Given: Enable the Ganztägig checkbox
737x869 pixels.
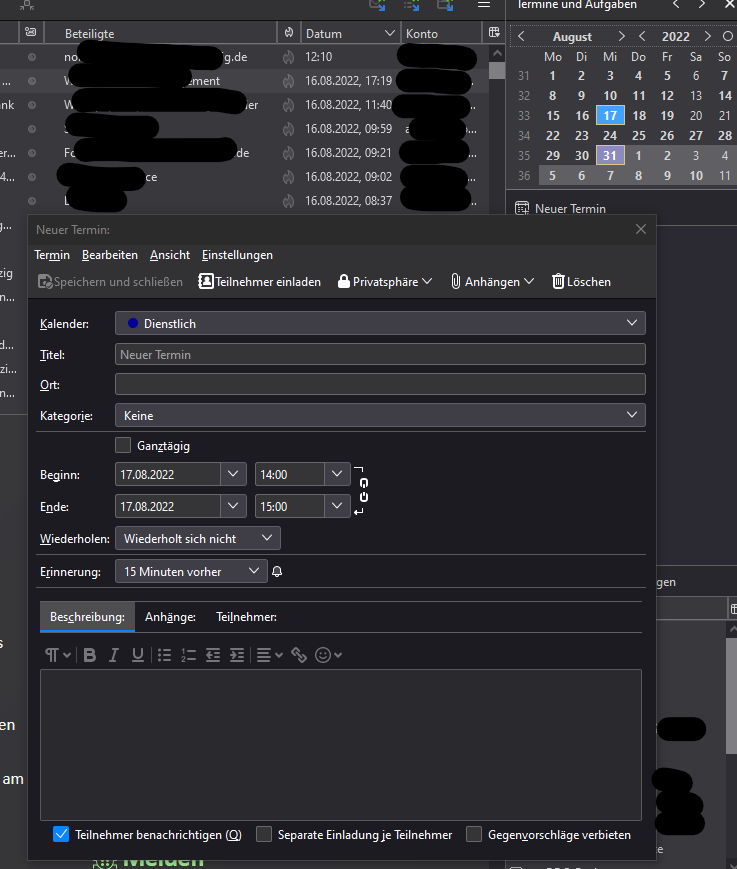Looking at the screenshot, I should [124, 445].
